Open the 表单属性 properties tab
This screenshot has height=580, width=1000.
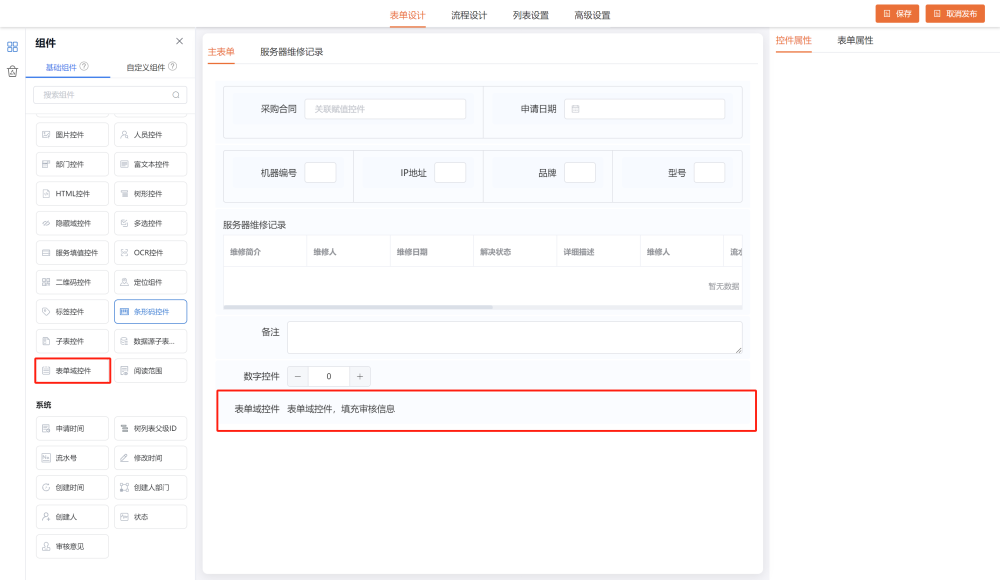click(855, 40)
